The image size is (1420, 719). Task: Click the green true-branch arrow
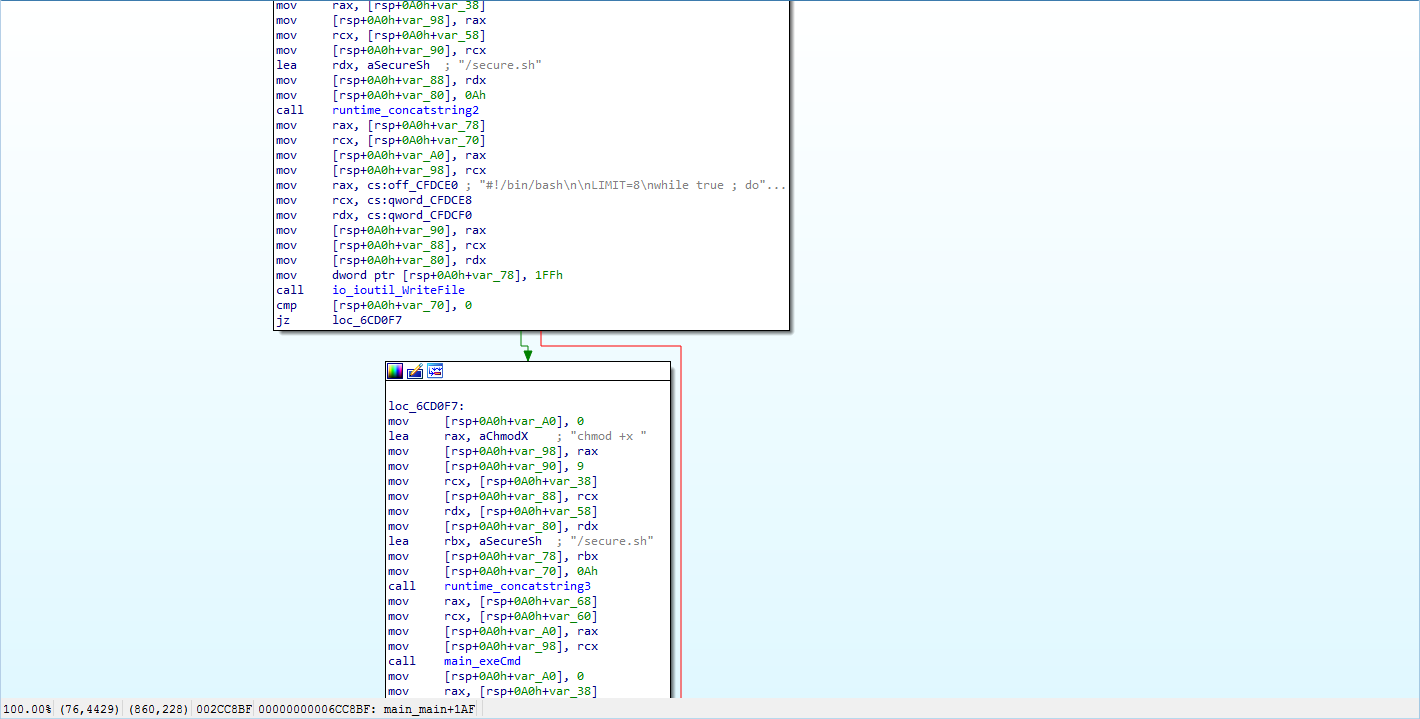pyautogui.click(x=527, y=352)
